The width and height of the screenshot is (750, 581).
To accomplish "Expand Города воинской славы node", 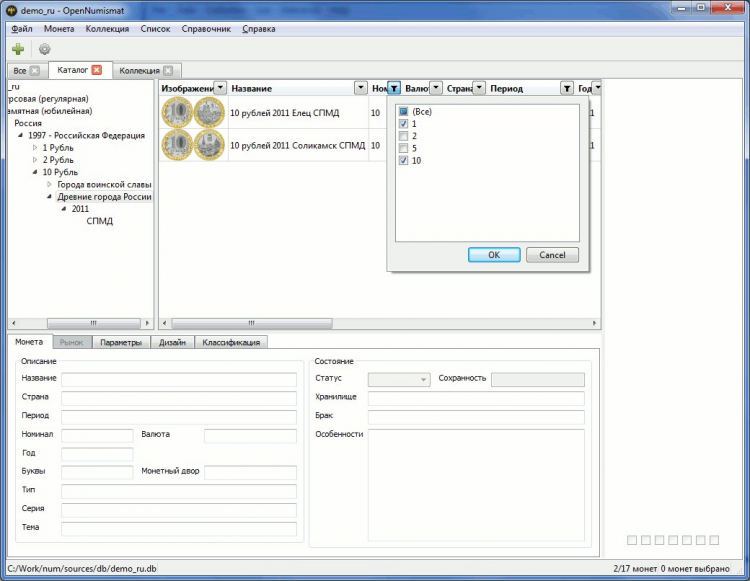I will pos(49,184).
